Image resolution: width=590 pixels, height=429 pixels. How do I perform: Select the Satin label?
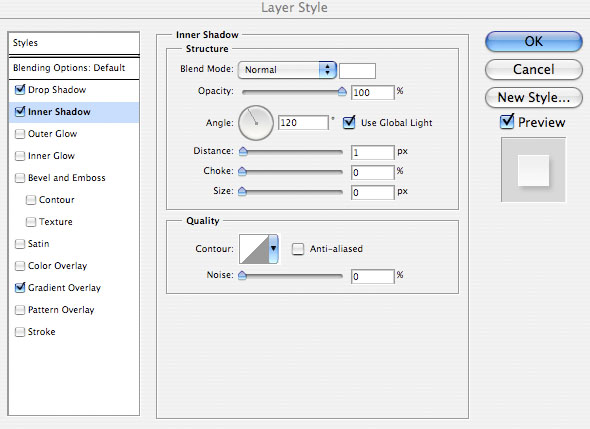pyautogui.click(x=38, y=244)
